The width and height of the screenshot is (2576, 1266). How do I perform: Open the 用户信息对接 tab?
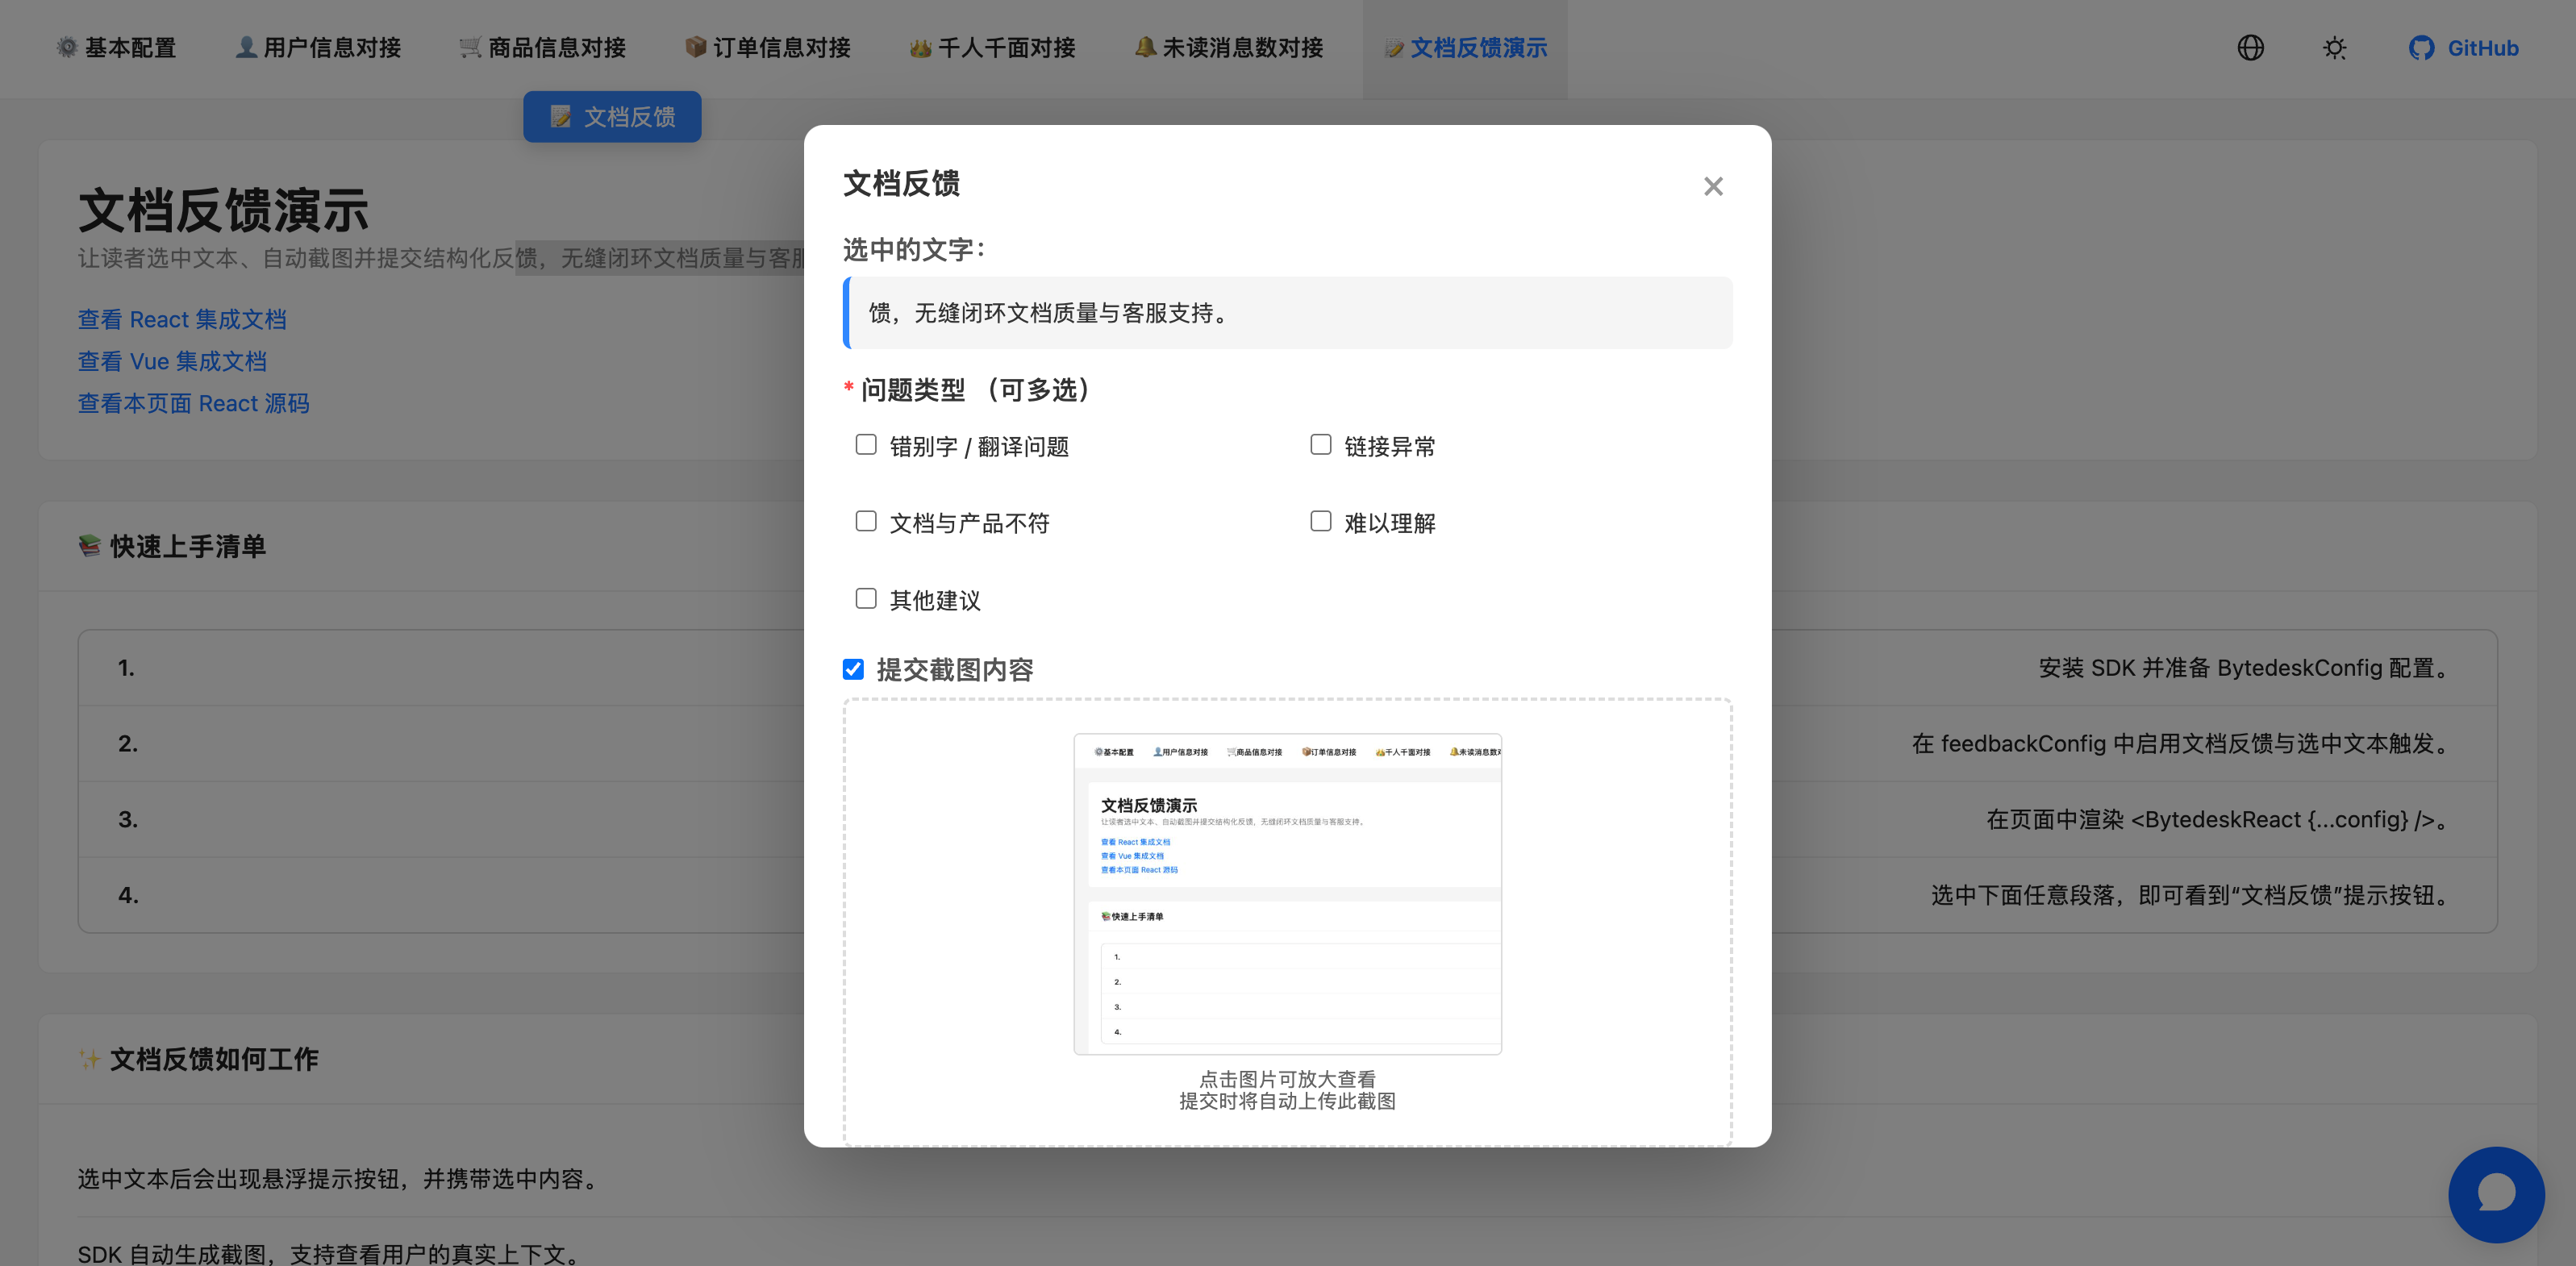coord(318,48)
